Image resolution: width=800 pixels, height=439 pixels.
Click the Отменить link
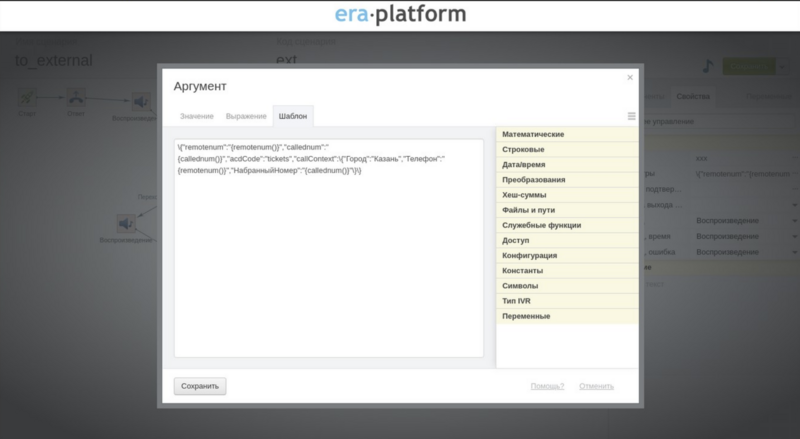coord(596,386)
